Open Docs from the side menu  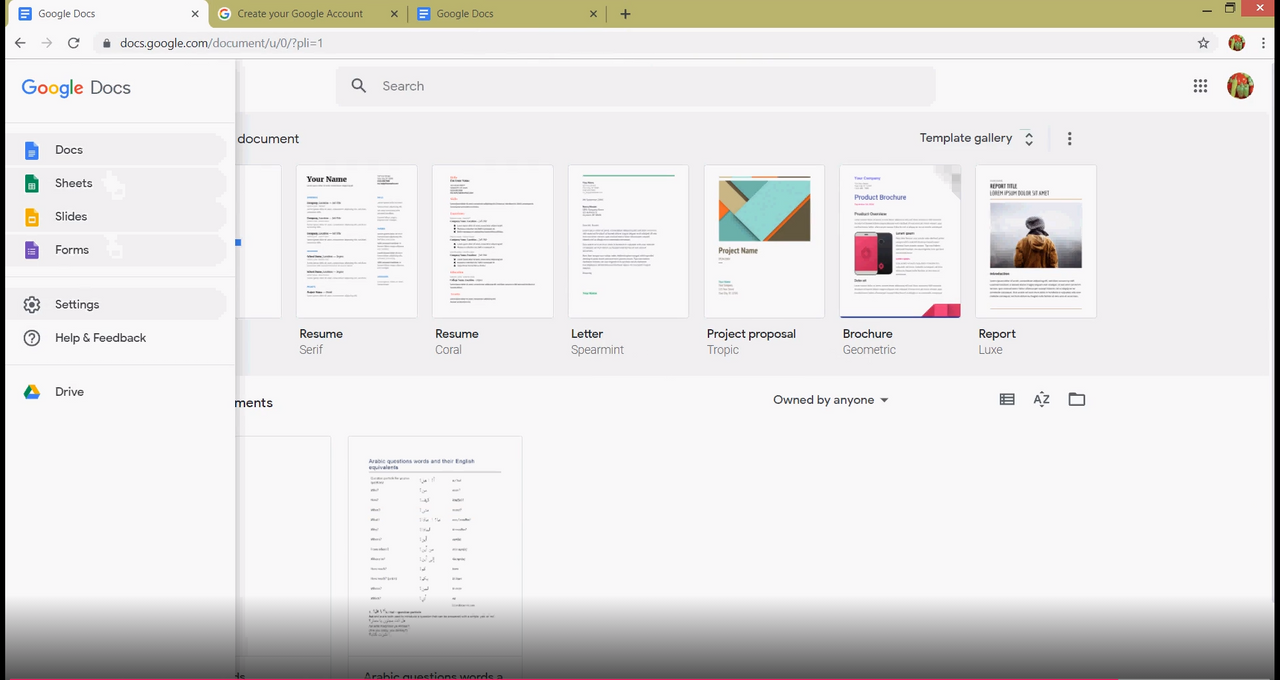[116, 150]
